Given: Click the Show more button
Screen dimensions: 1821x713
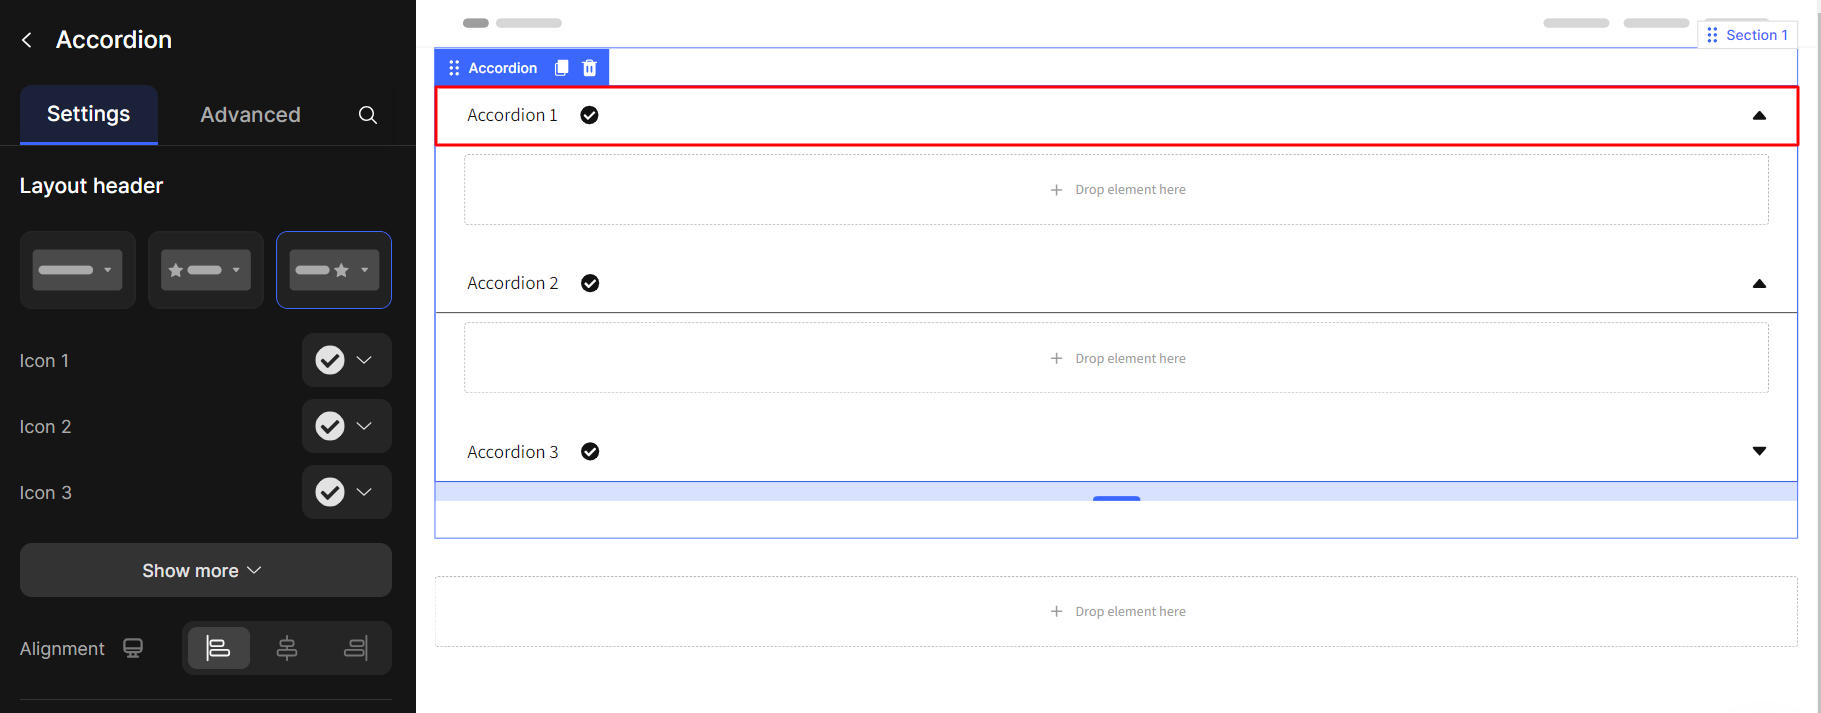Looking at the screenshot, I should [x=205, y=570].
